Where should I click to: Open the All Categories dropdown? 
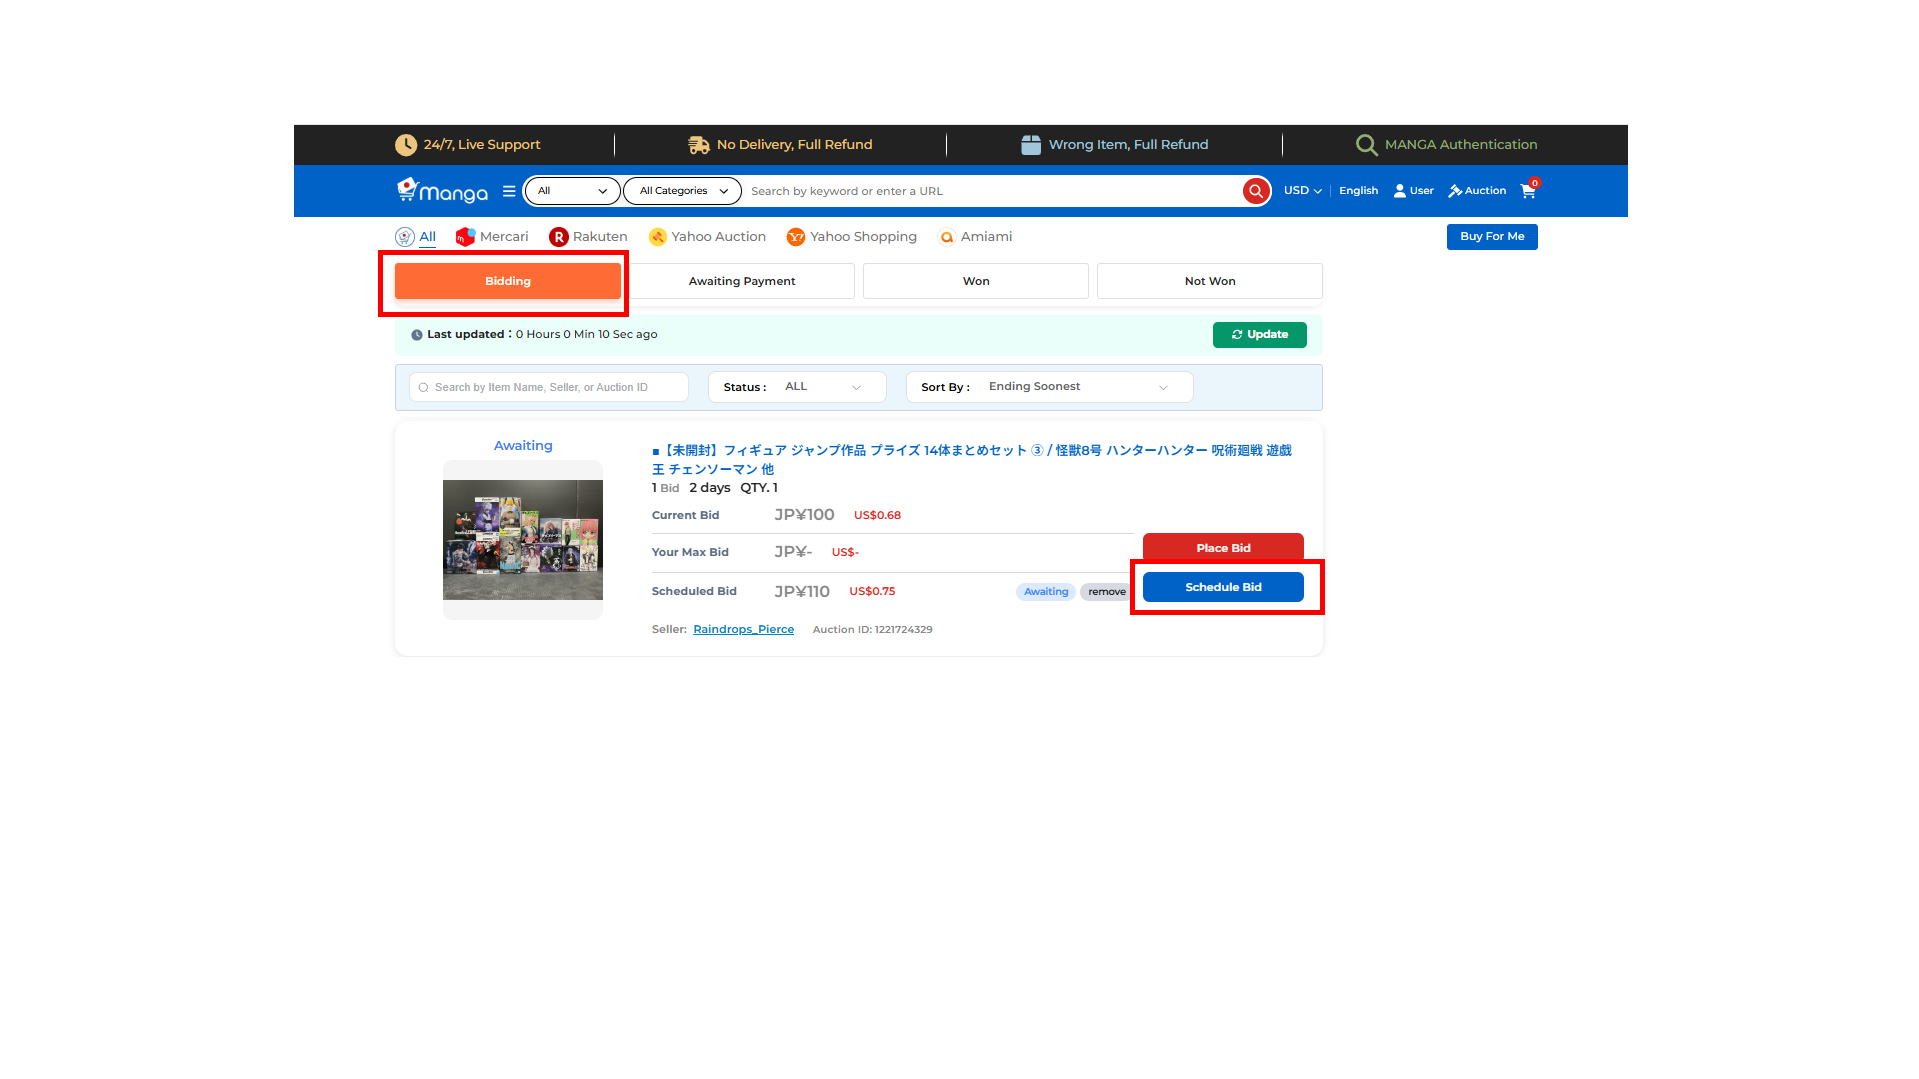point(682,191)
